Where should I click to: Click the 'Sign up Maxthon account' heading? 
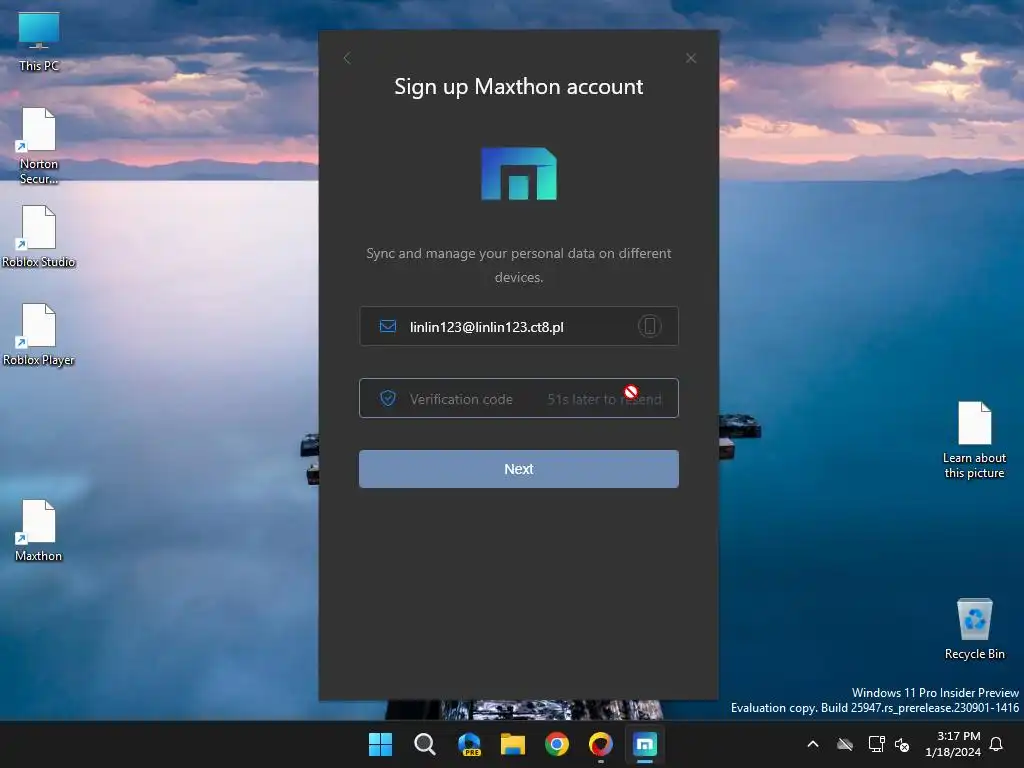(x=519, y=86)
